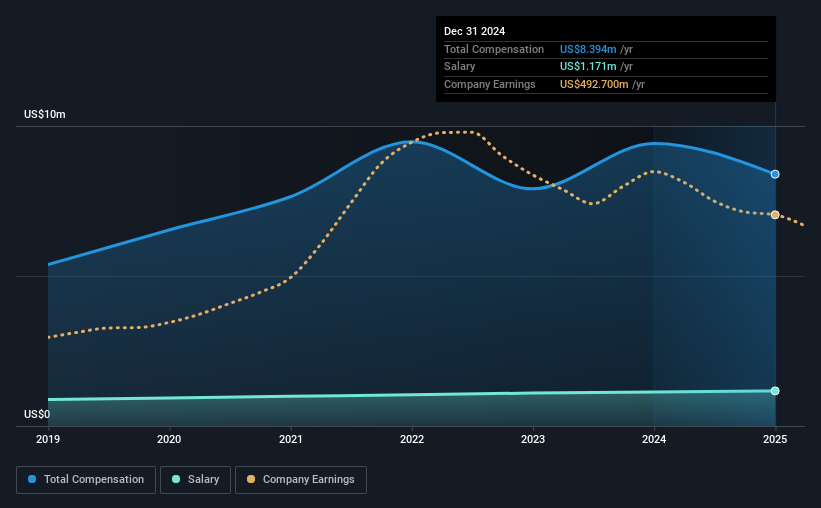Click the 2021 x-axis label

coord(291,439)
